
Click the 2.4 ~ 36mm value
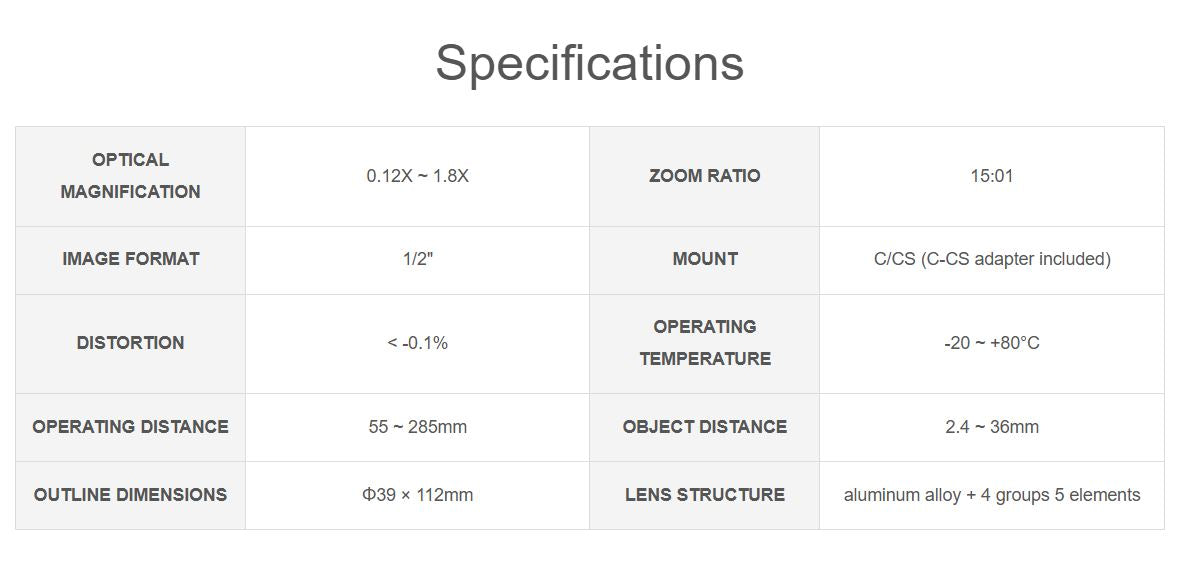pos(991,427)
